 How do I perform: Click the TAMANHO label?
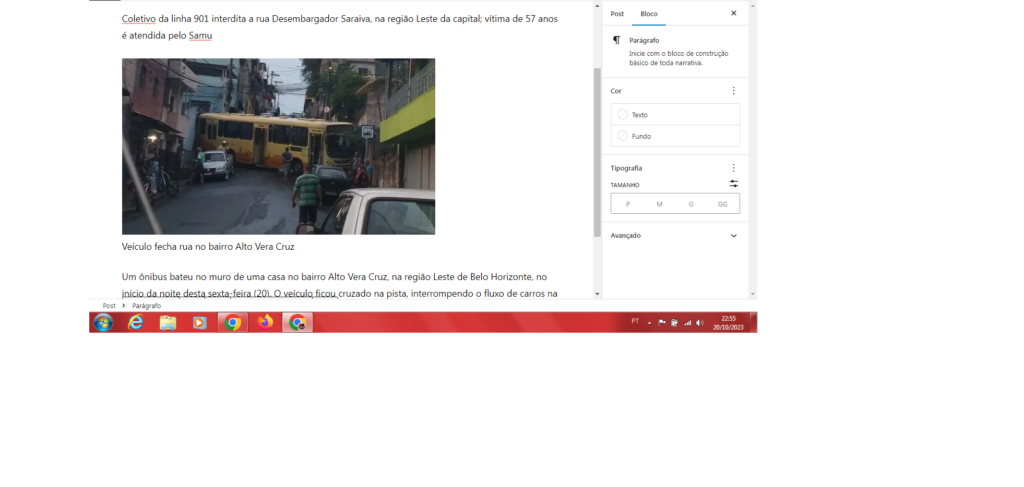[x=625, y=185]
